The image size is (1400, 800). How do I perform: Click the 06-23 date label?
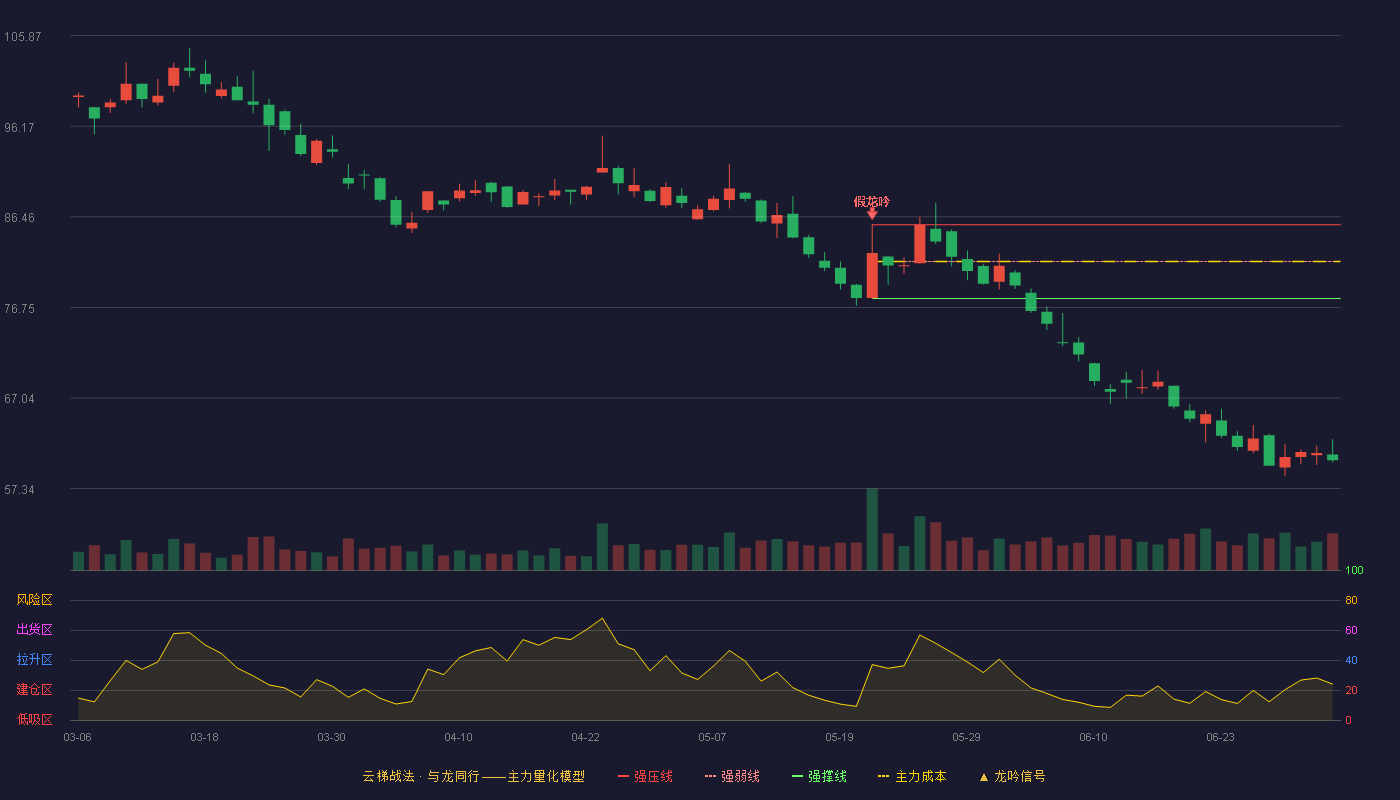tap(1220, 737)
